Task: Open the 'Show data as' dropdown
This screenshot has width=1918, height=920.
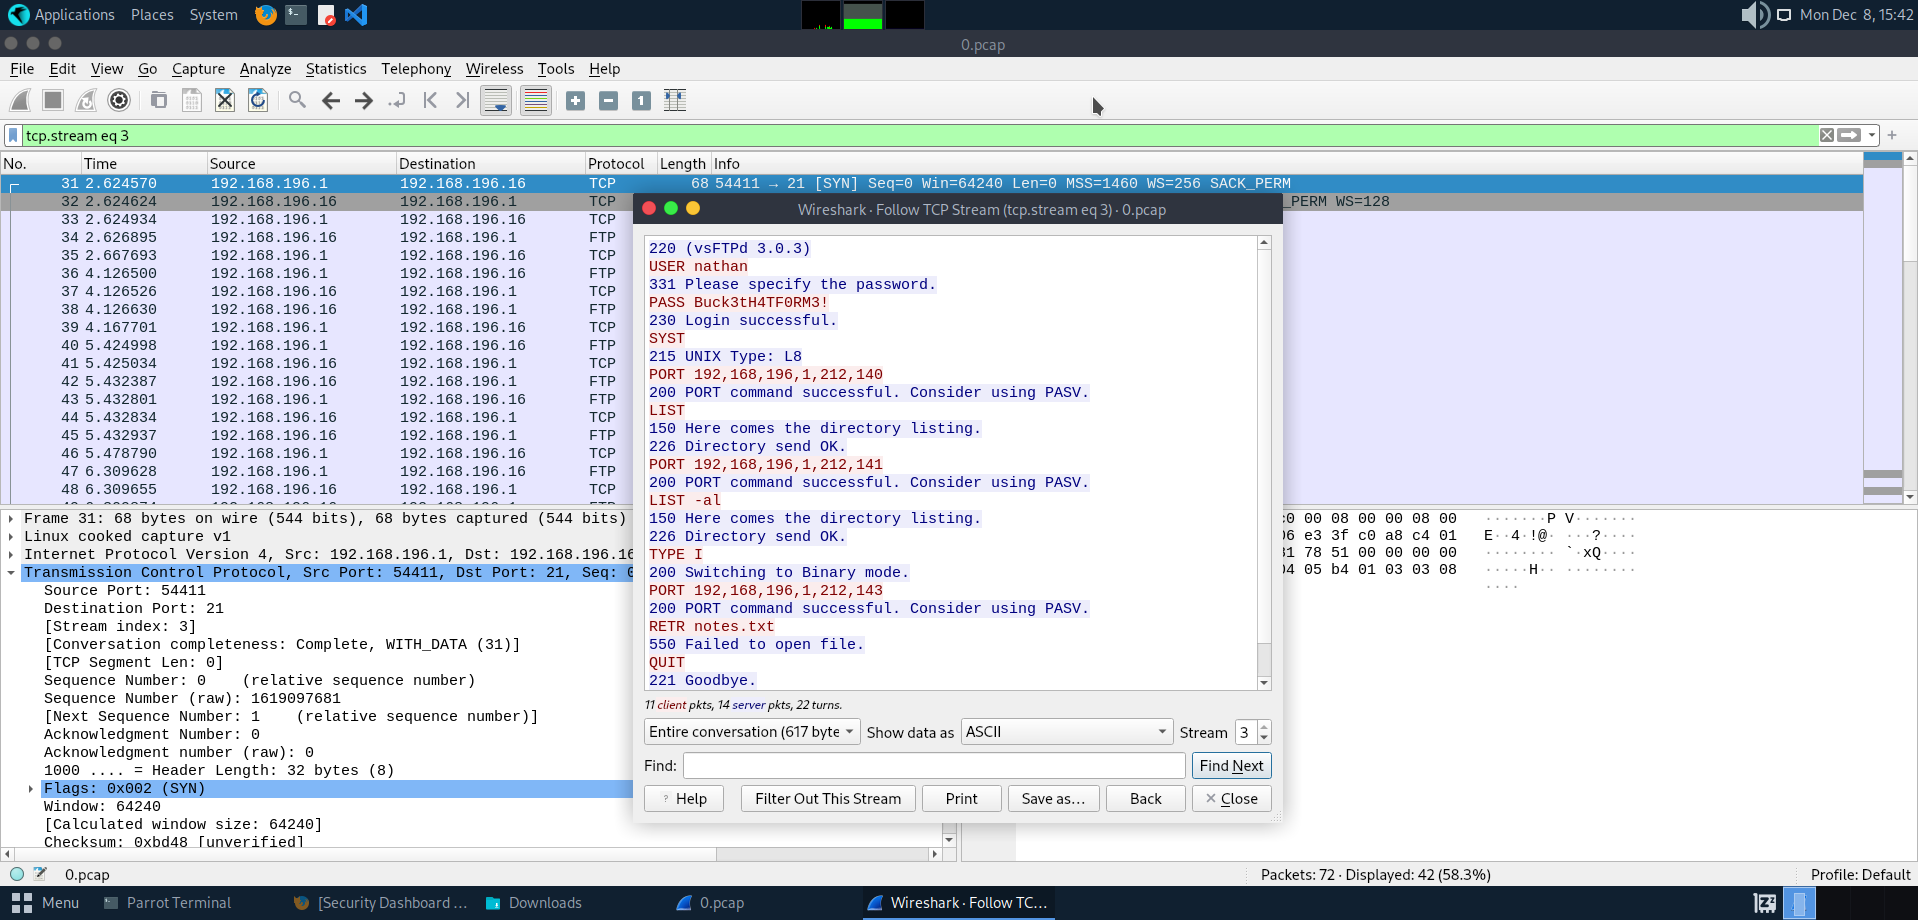Action: [1065, 731]
